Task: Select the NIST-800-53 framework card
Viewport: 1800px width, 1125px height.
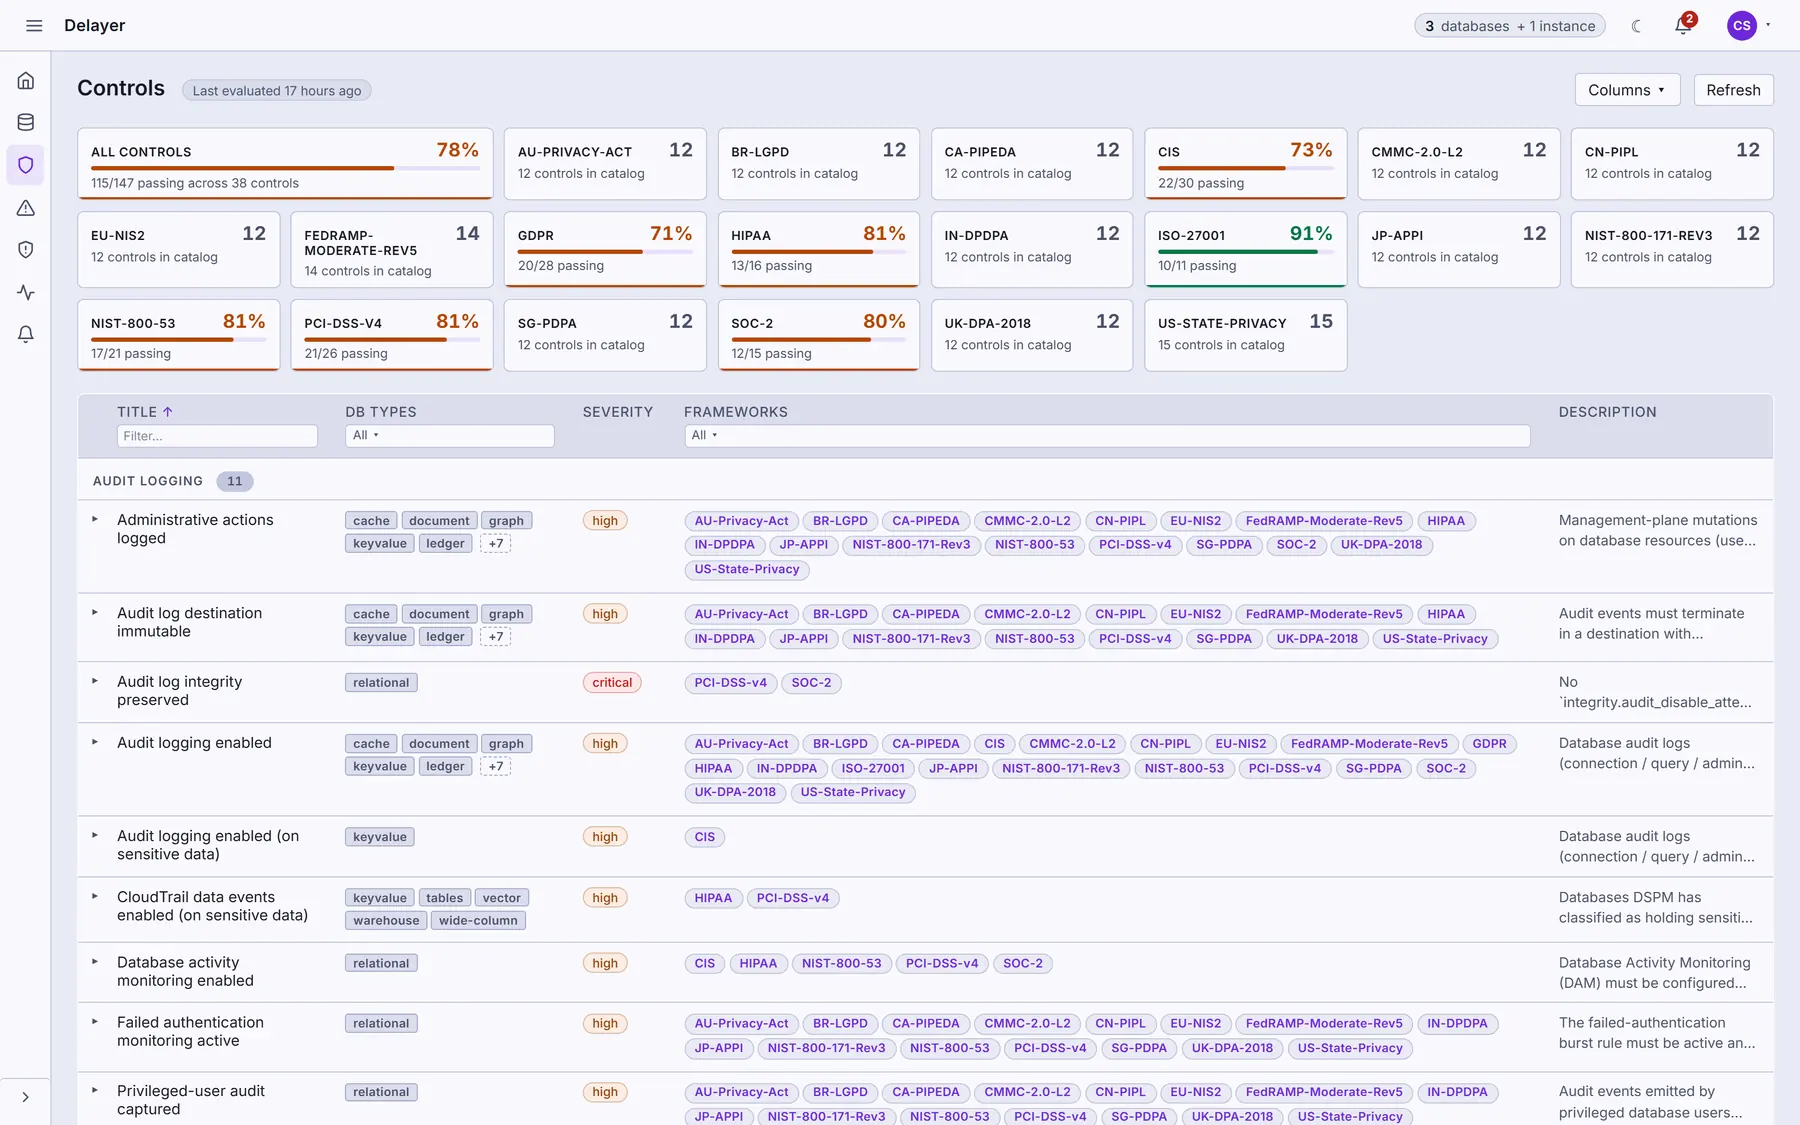Action: (178, 335)
